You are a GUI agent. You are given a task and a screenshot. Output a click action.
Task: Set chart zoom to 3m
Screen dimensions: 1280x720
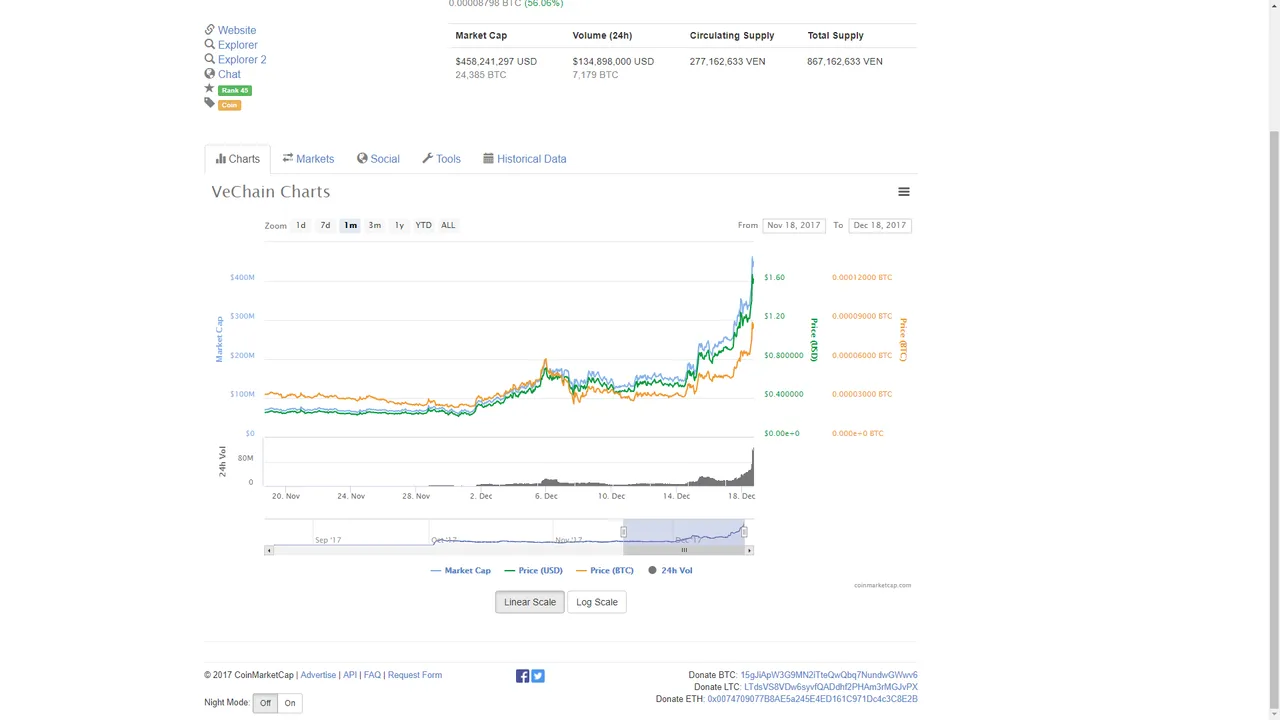(374, 225)
